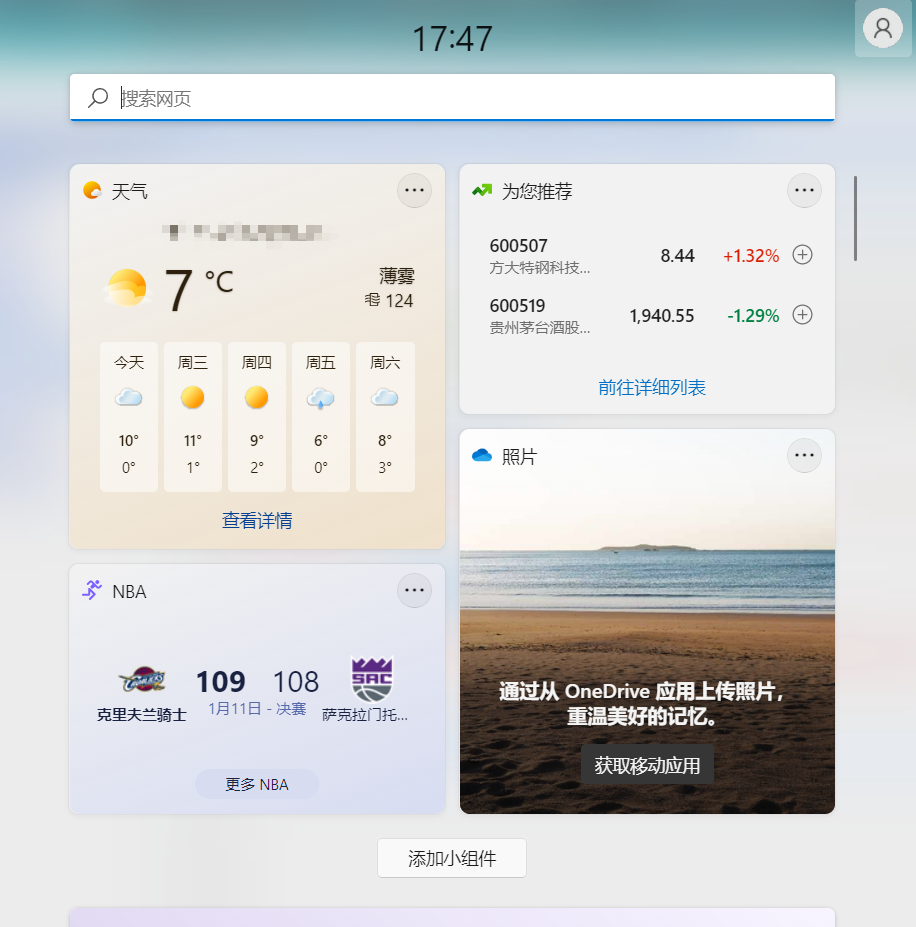Click the 添加小组件 button
This screenshot has height=927, width=916.
[452, 858]
